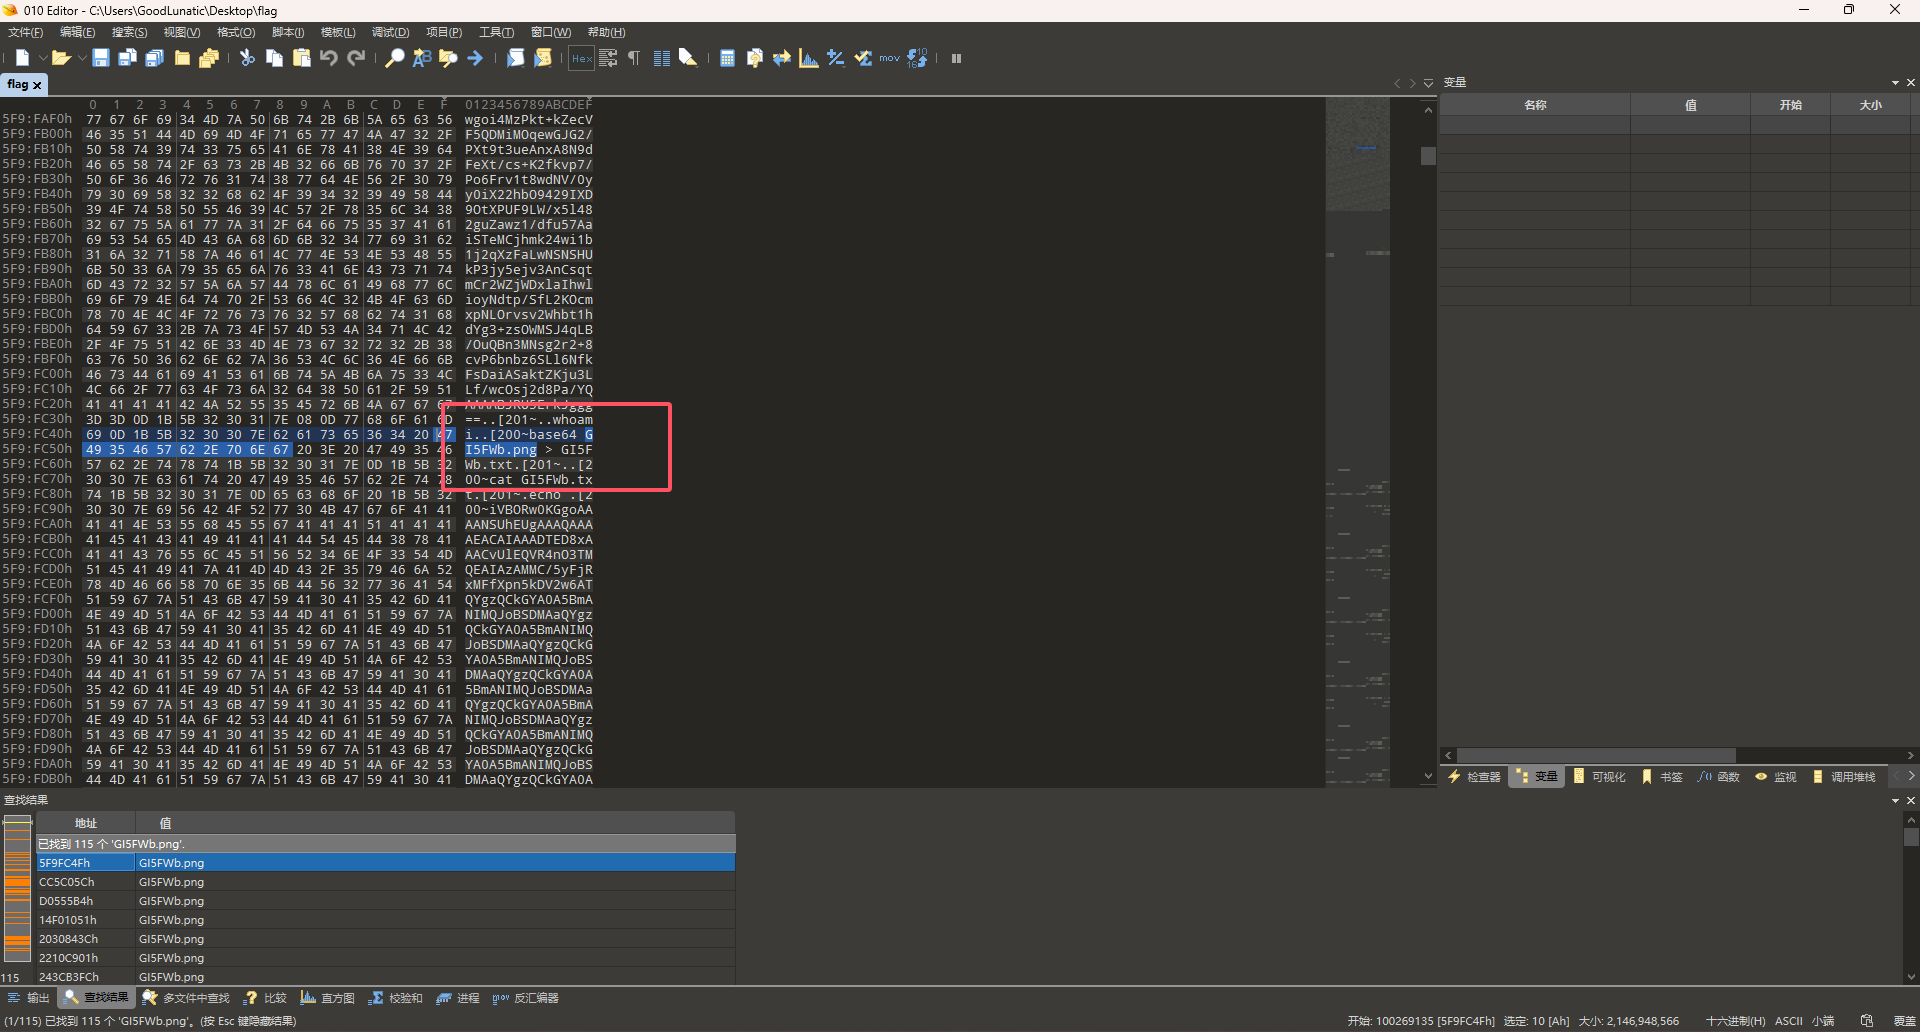This screenshot has height=1032, width=1920.
Task: Select search result at address D0555B4h
Action: coord(385,901)
